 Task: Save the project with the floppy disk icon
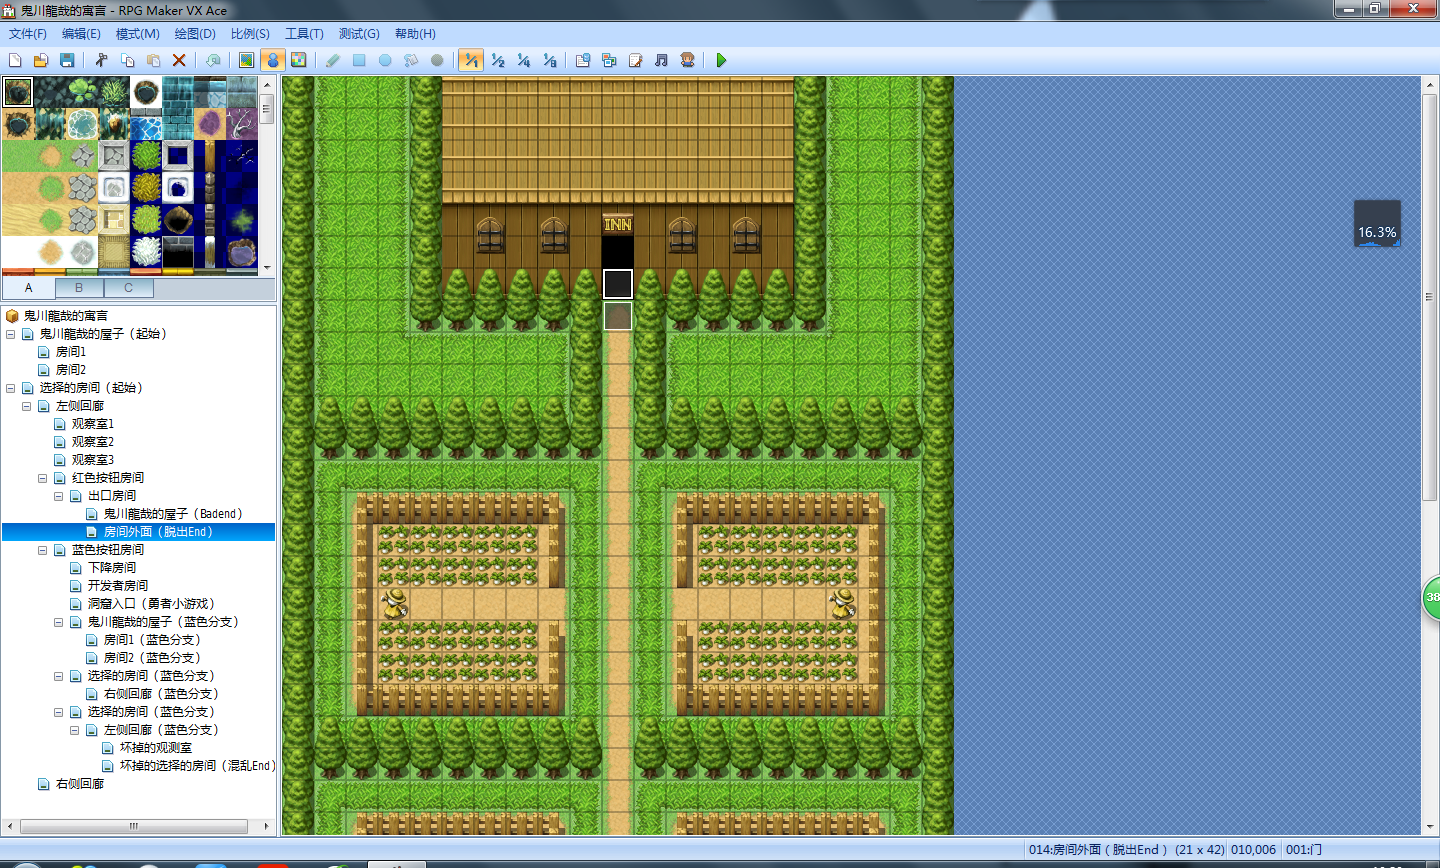point(67,60)
